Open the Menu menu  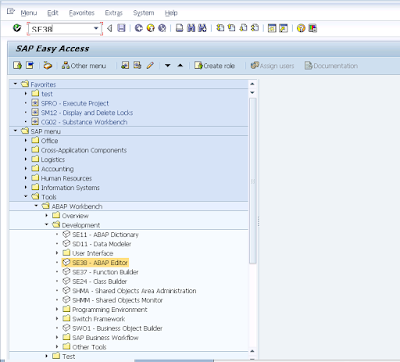point(29,13)
